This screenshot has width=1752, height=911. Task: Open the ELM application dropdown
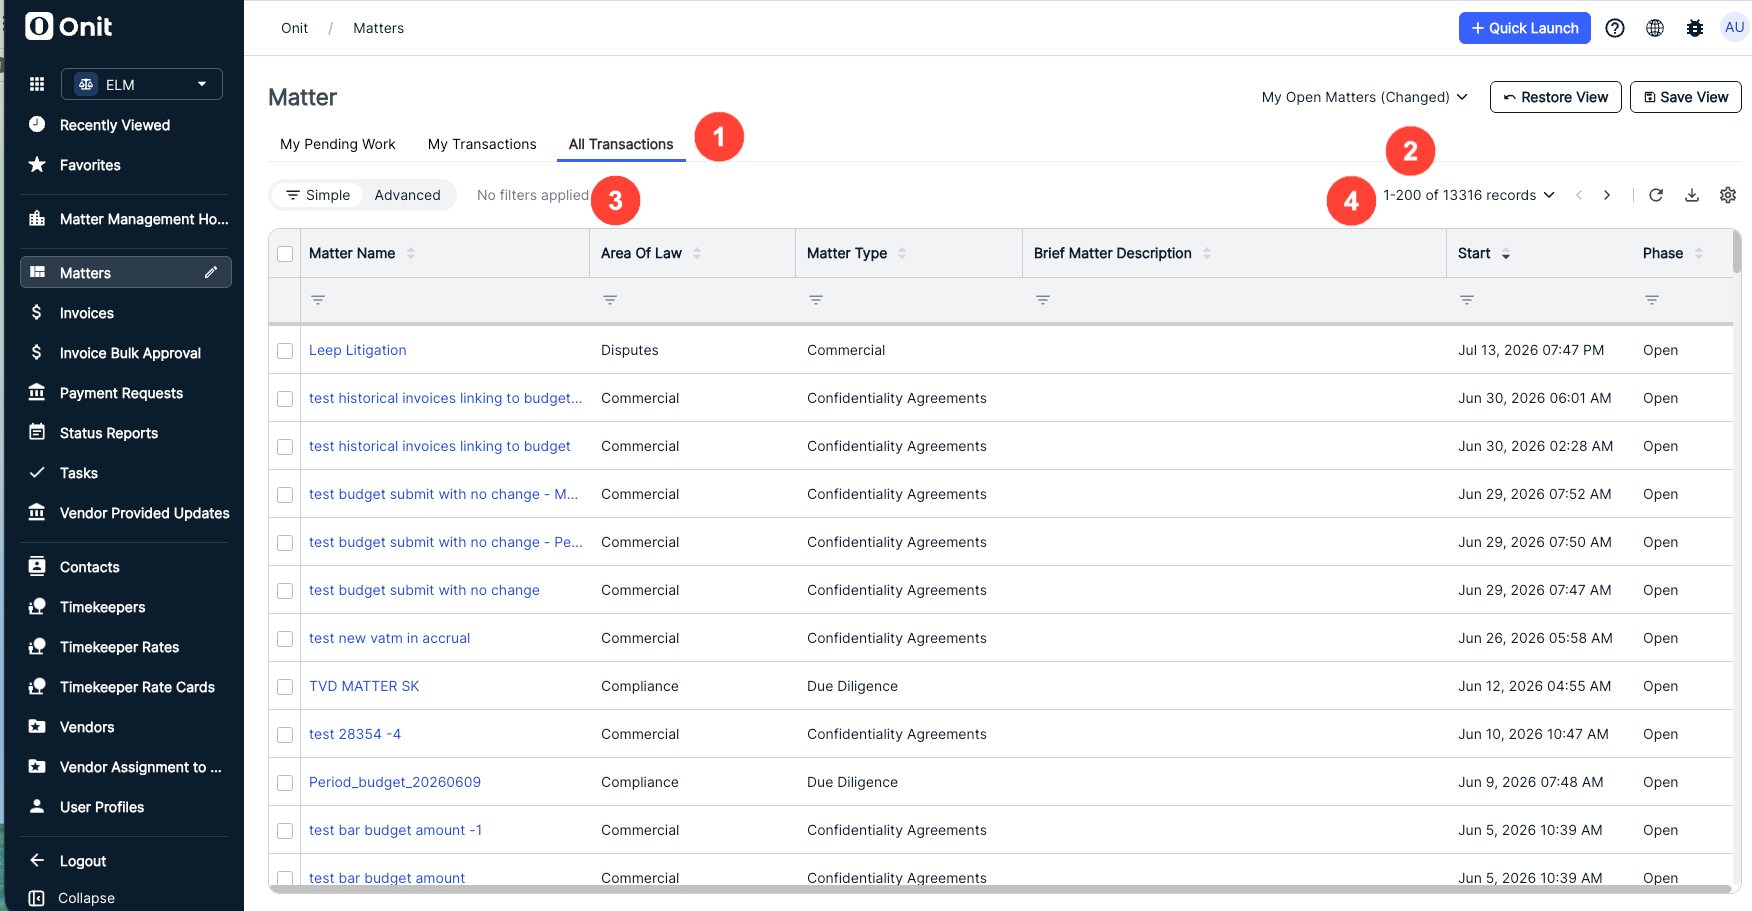point(142,84)
